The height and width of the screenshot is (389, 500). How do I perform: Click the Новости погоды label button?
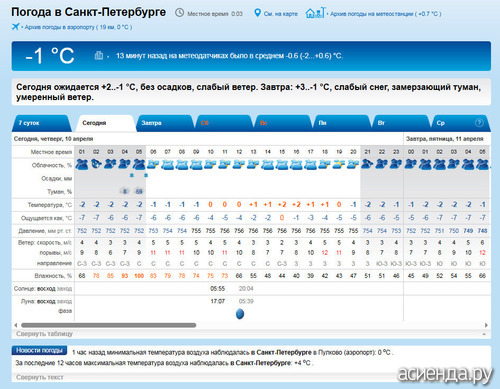pyautogui.click(x=39, y=350)
